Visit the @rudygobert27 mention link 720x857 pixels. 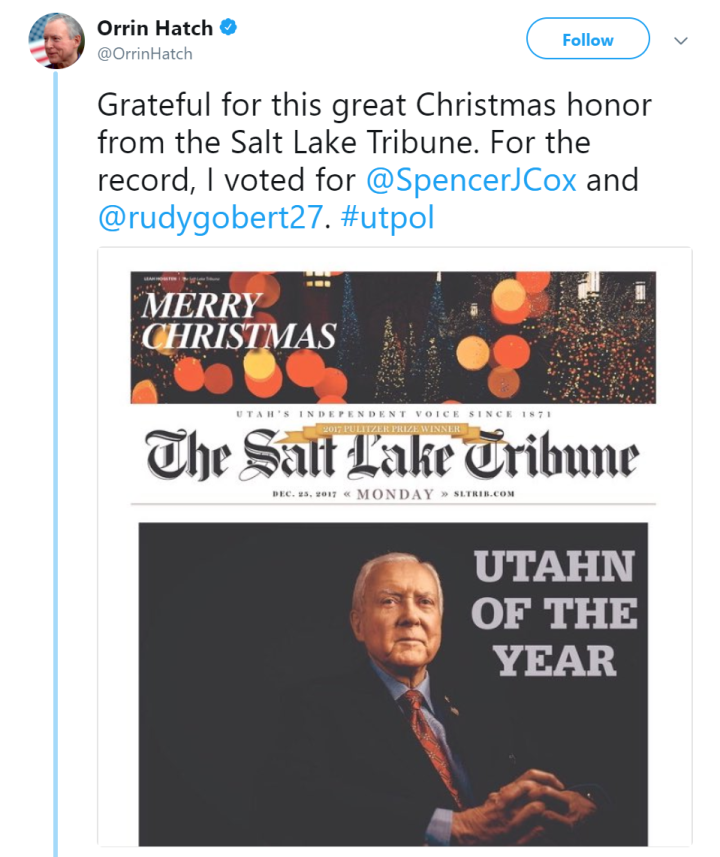pyautogui.click(x=212, y=218)
